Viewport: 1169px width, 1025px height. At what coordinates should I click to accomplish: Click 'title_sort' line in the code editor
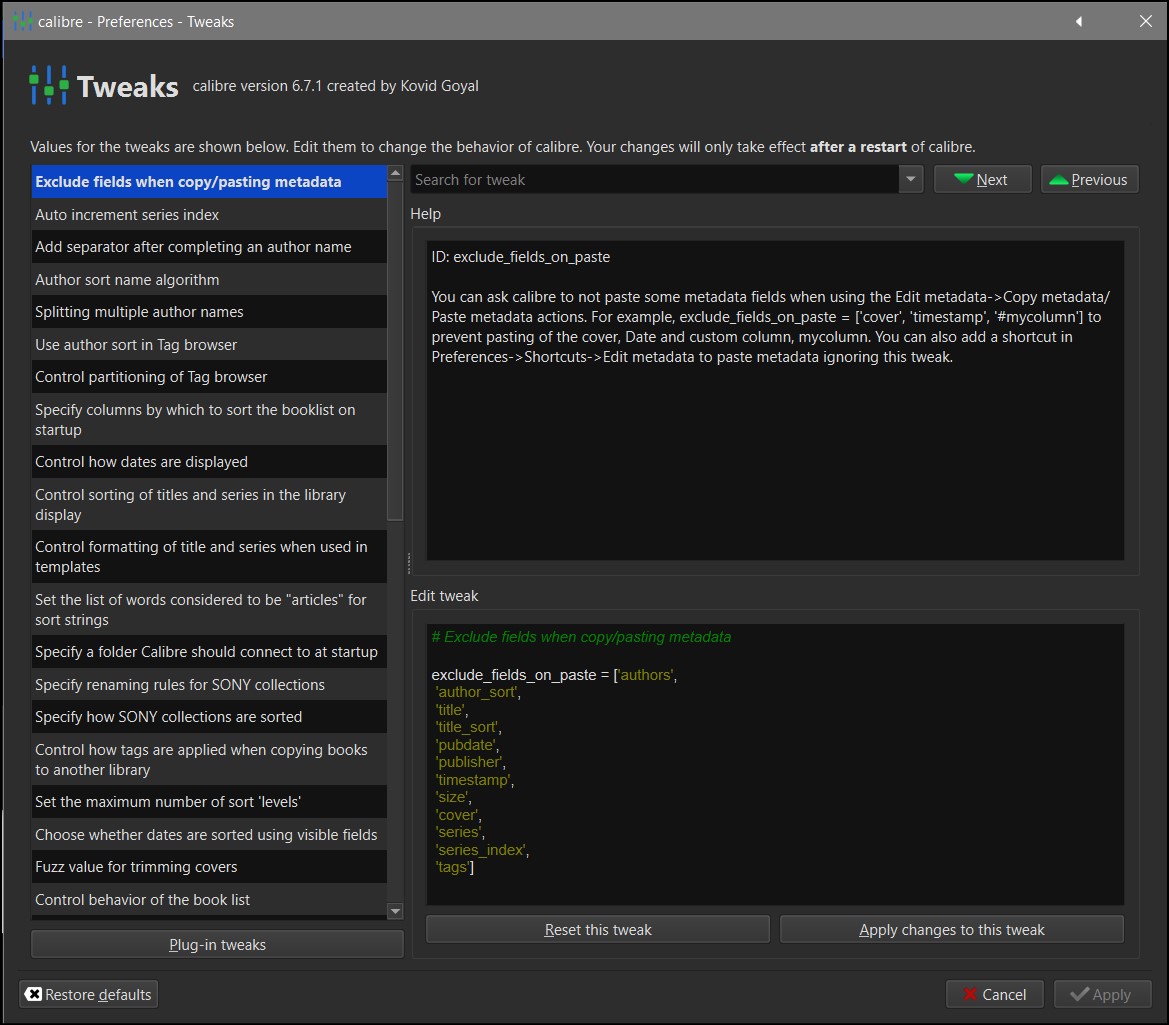click(467, 727)
